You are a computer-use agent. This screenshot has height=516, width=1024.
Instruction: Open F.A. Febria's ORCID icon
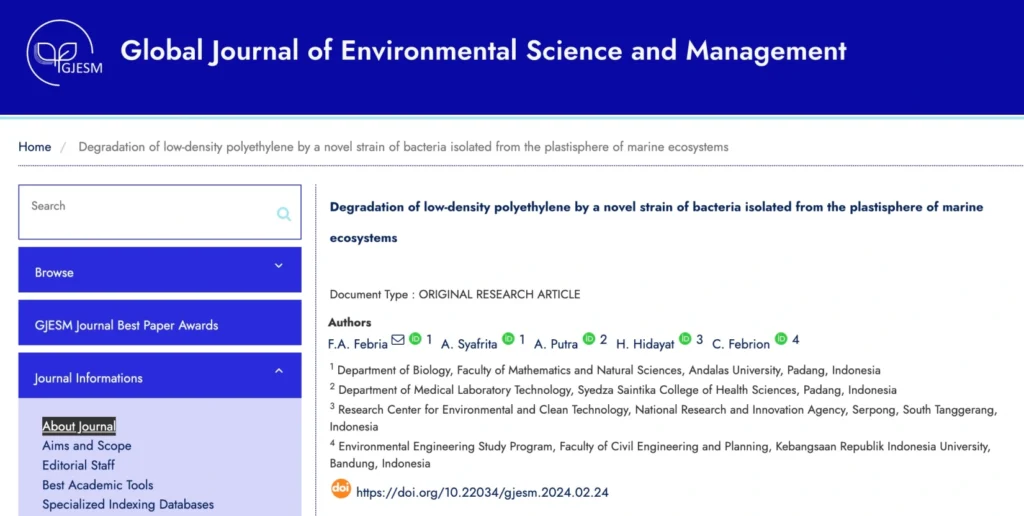click(415, 339)
